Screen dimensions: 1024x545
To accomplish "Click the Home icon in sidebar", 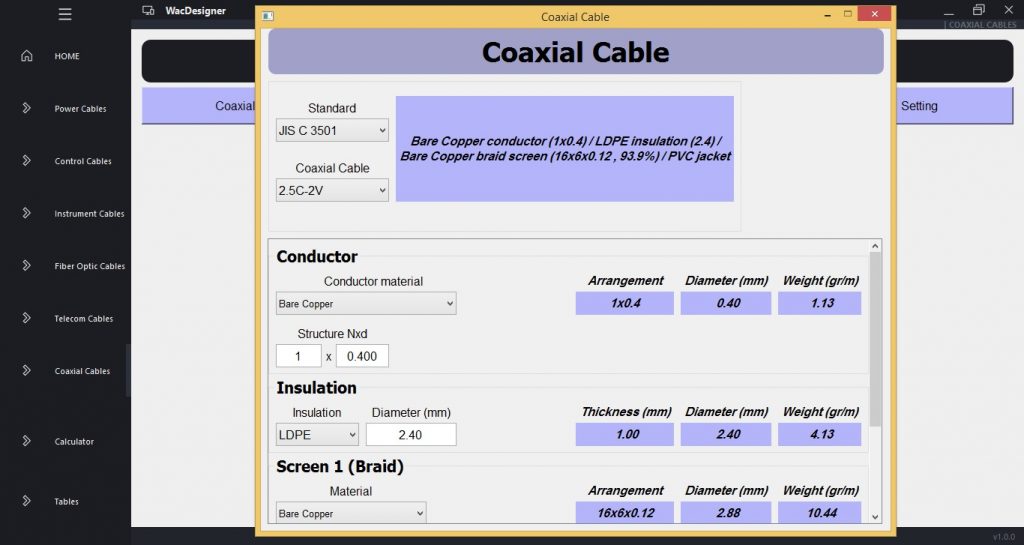I will pos(27,56).
